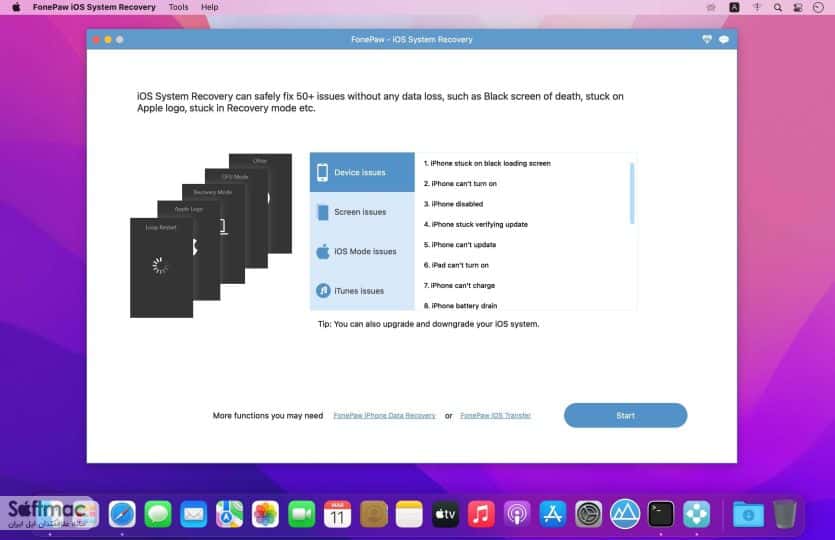Switch to iOS Mode issues tab label
Image resolution: width=835 pixels, height=540 pixels.
[x=365, y=251]
